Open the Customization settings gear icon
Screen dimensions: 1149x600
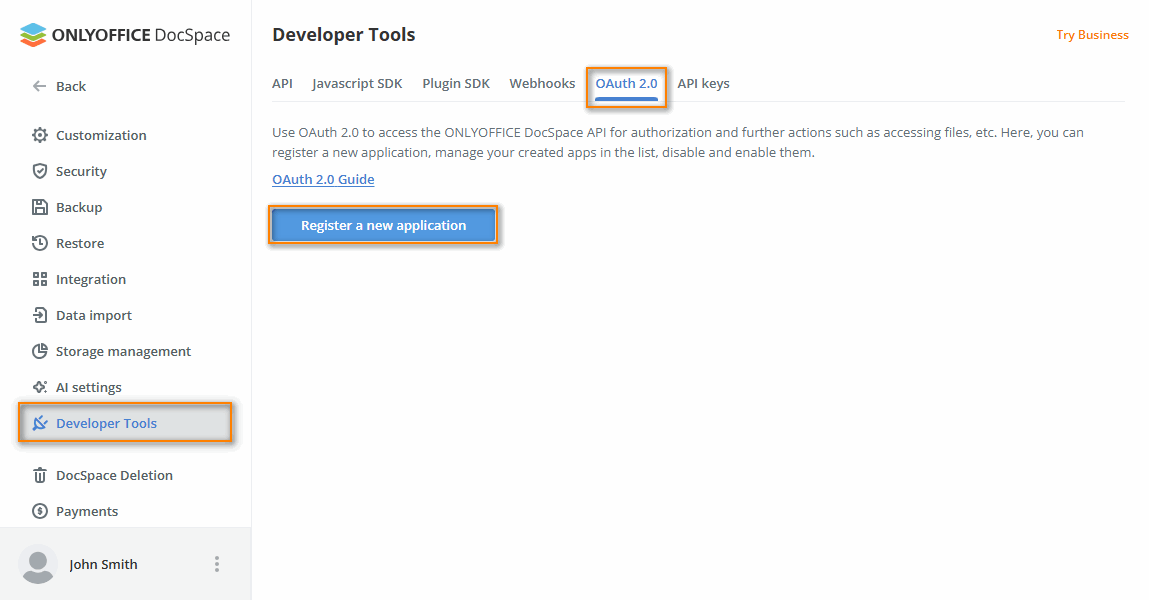click(x=38, y=135)
